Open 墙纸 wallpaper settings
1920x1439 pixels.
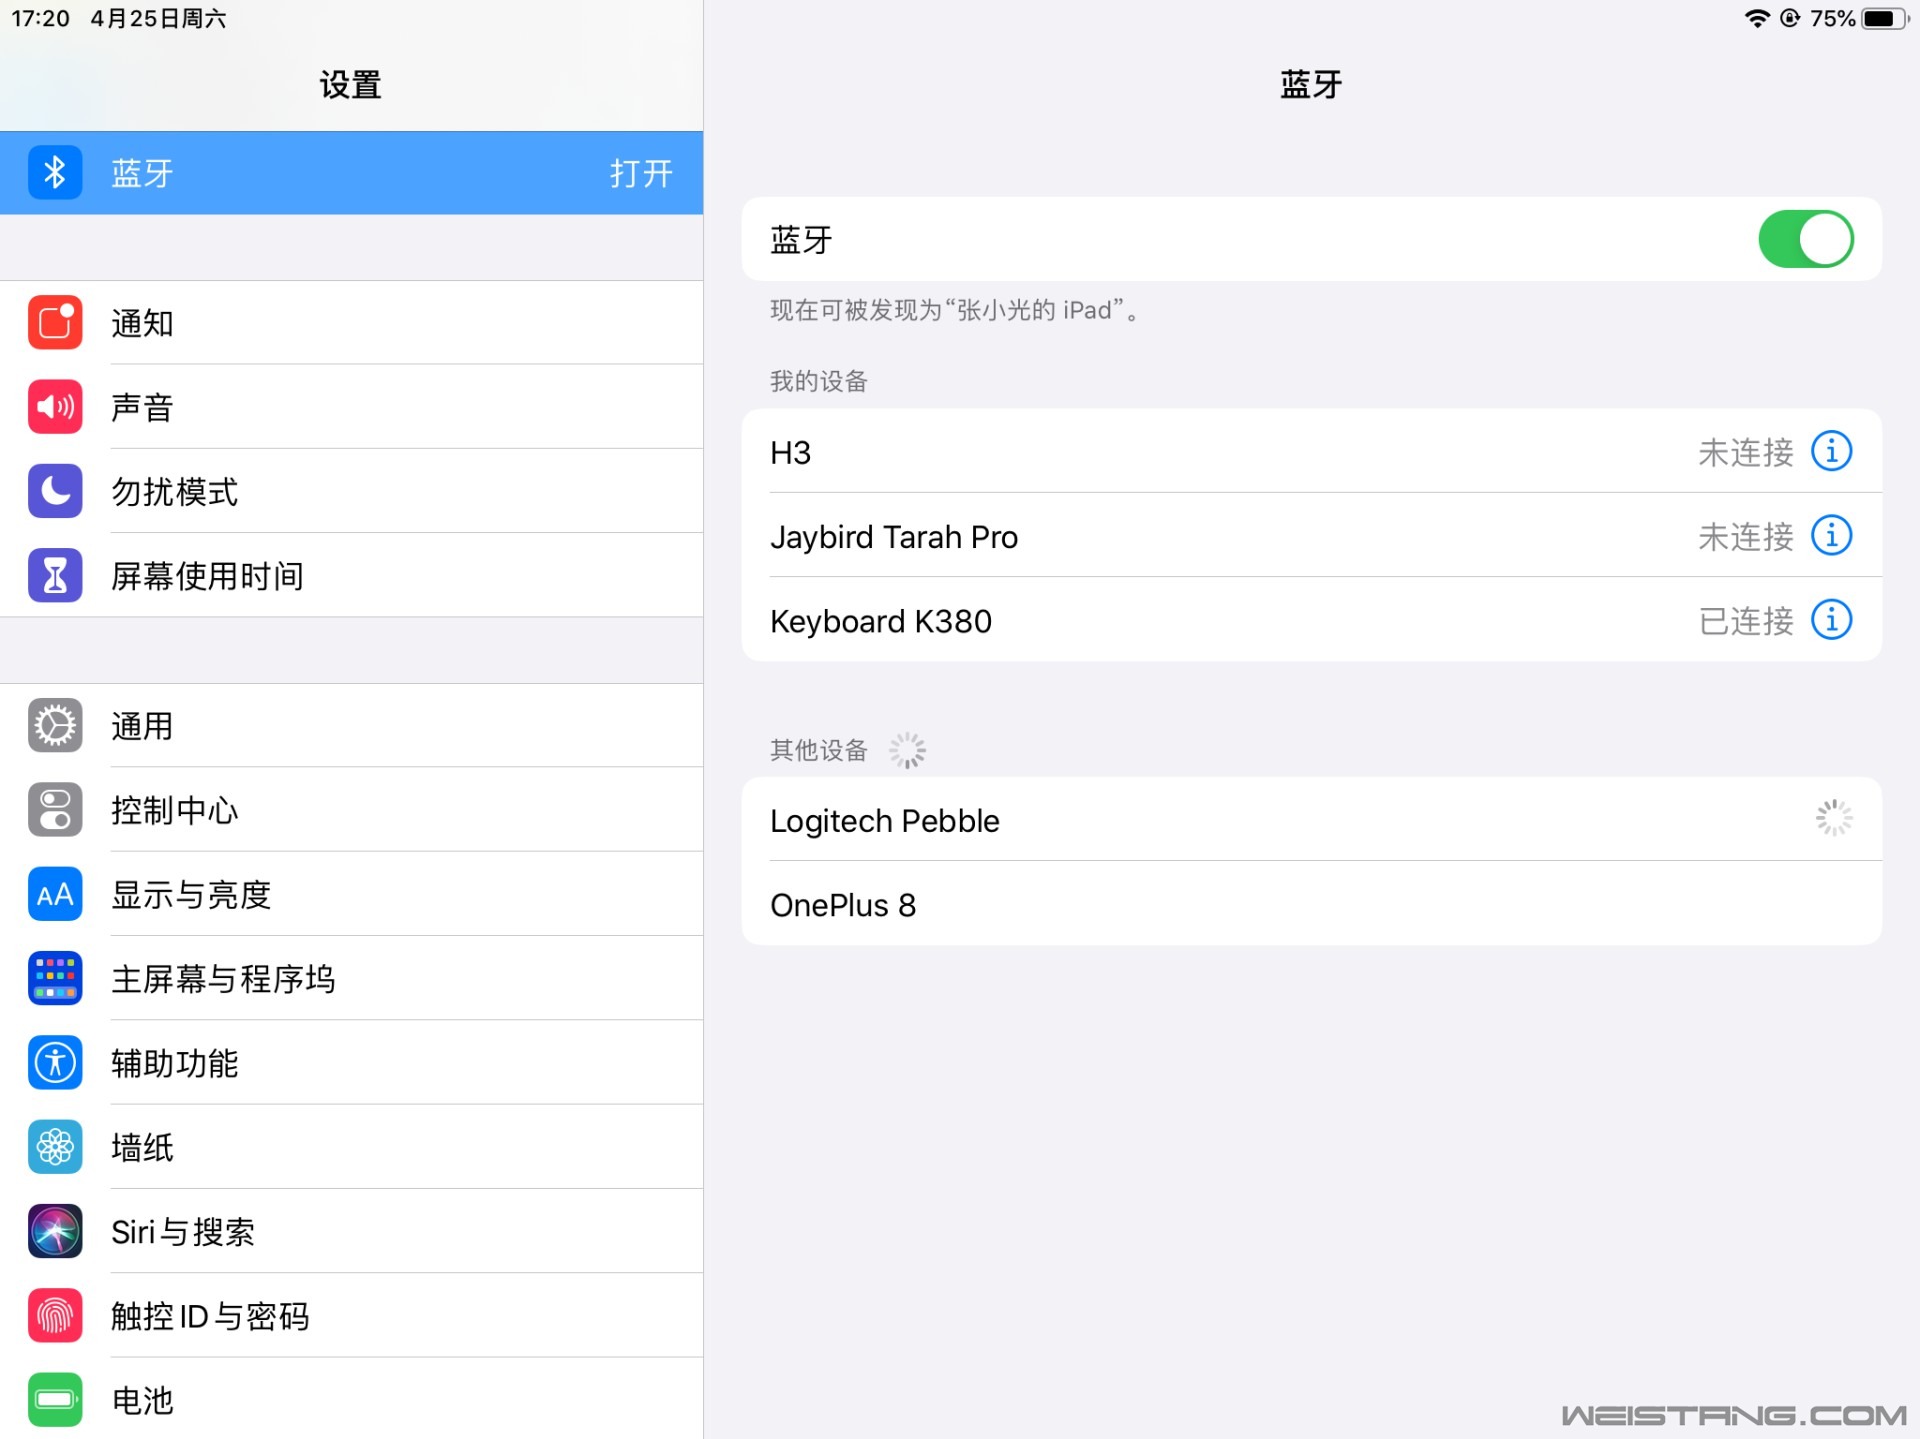coord(351,1147)
